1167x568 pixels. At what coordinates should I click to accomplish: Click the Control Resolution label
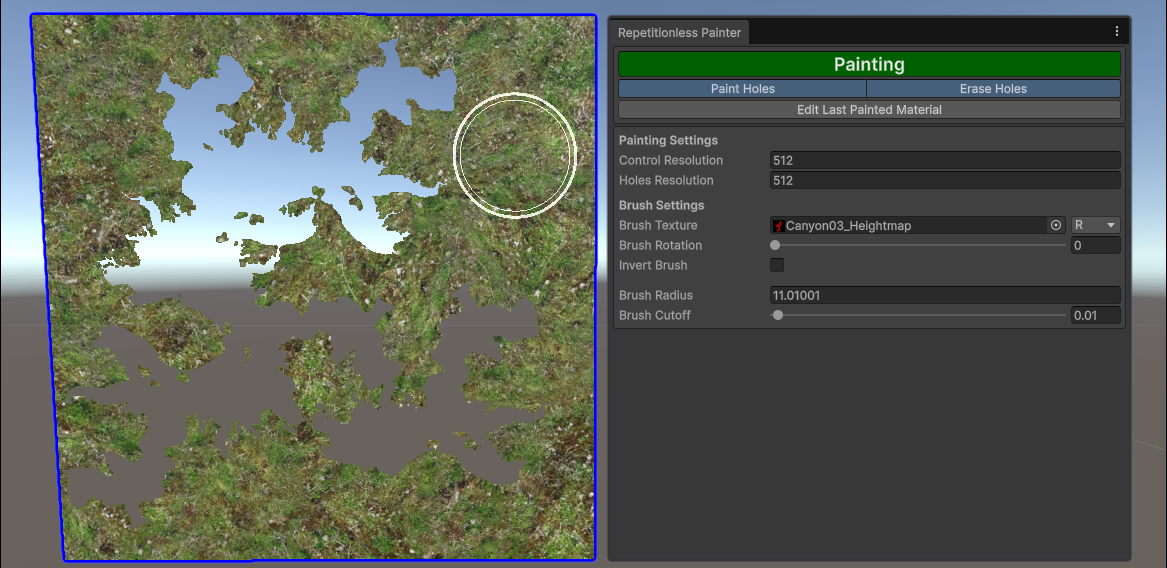pos(671,160)
